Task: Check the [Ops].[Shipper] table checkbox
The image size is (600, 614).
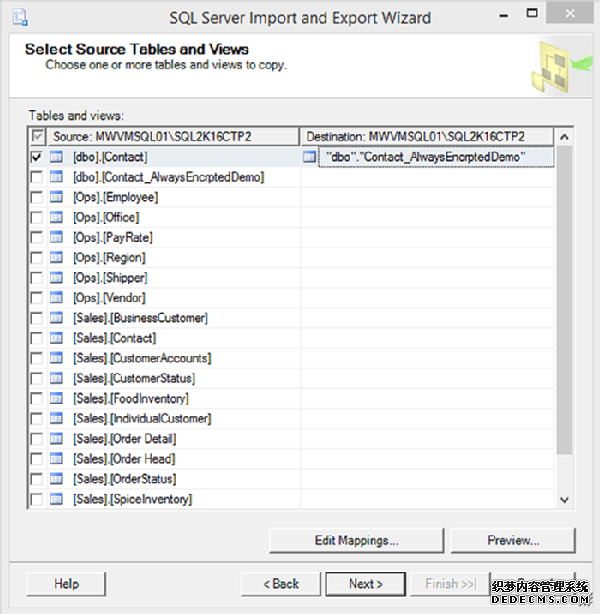Action: click(36, 278)
